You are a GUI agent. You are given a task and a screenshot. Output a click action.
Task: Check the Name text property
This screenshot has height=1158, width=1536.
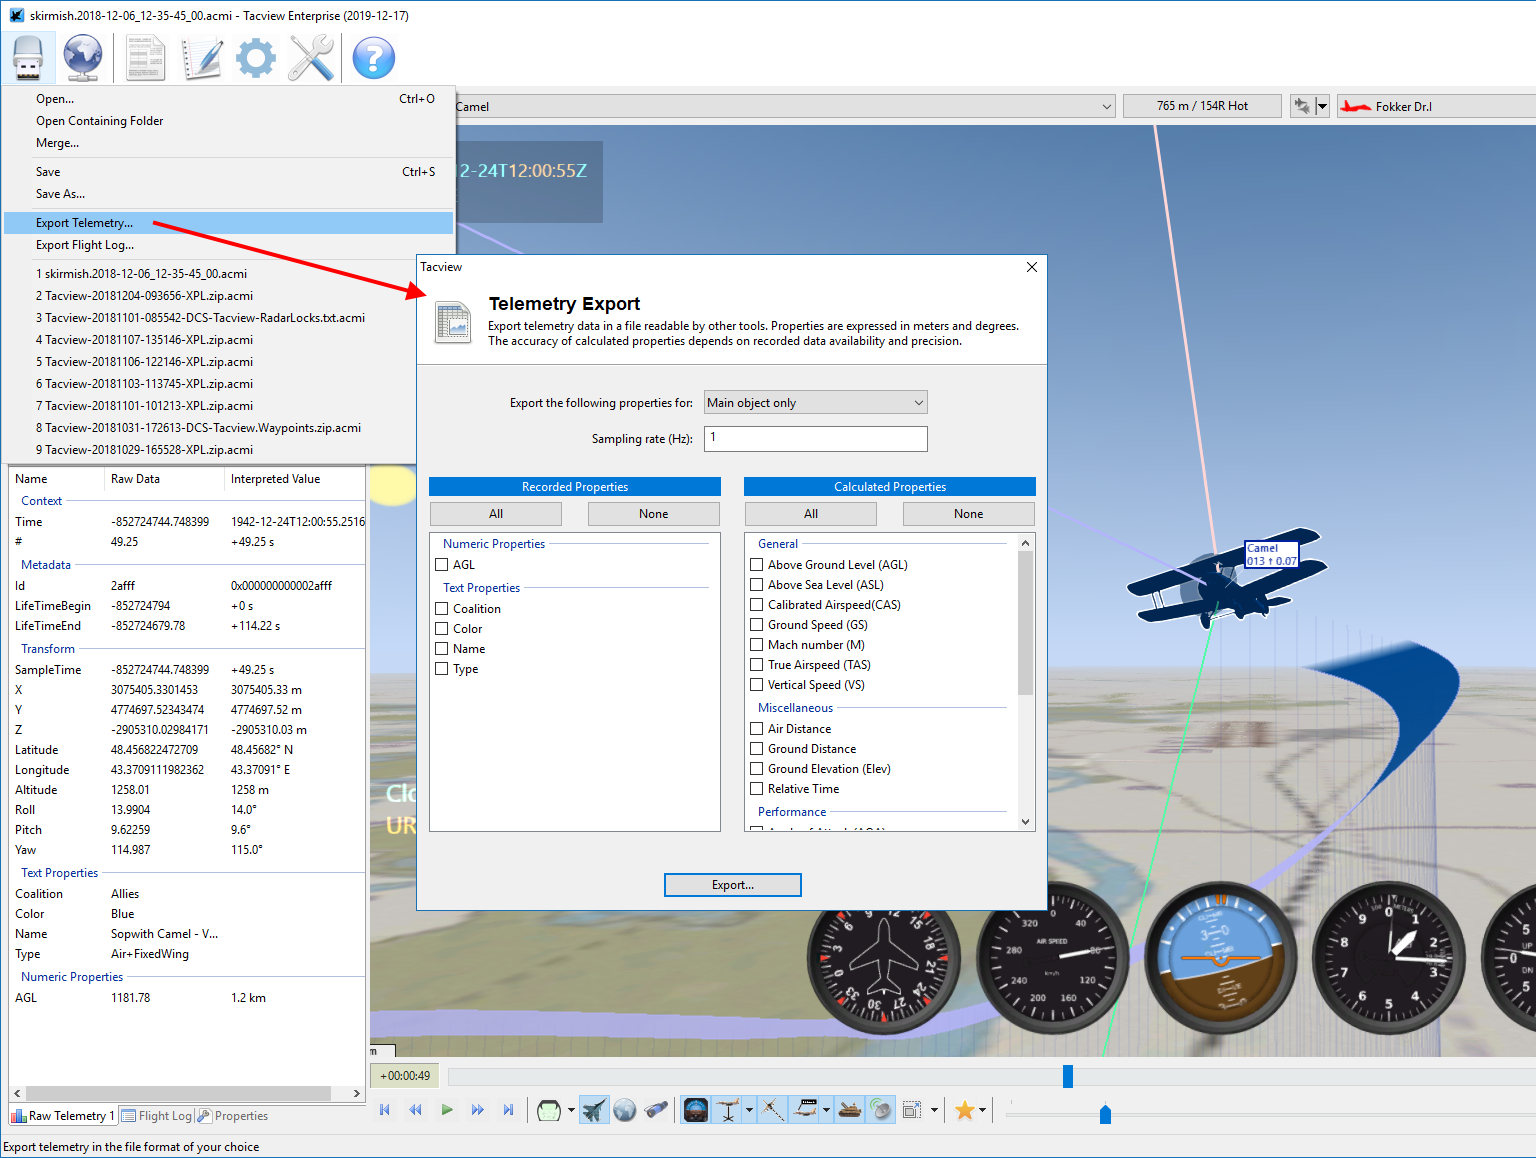coord(442,649)
